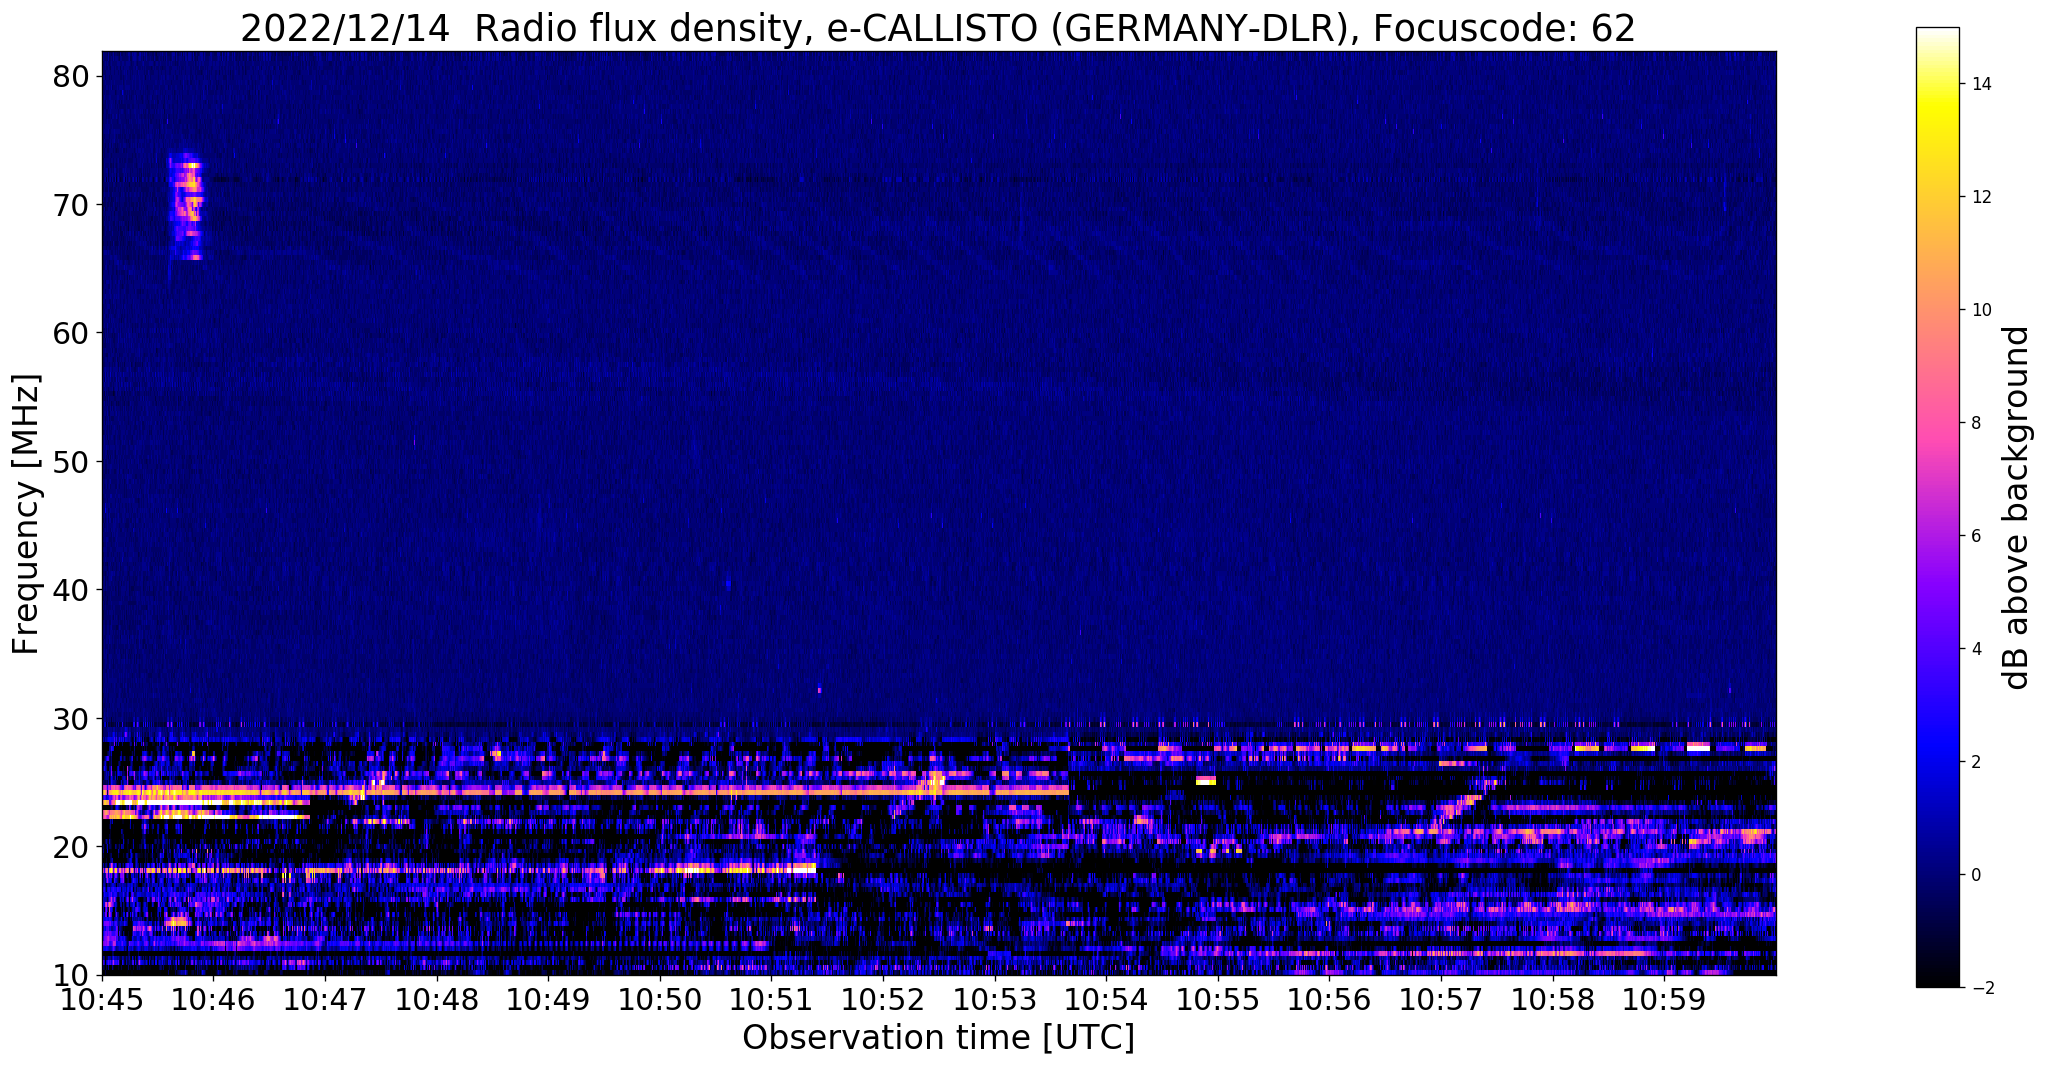Click the x-axis tick label '10:52'
2047x1067 pixels.
point(883,999)
